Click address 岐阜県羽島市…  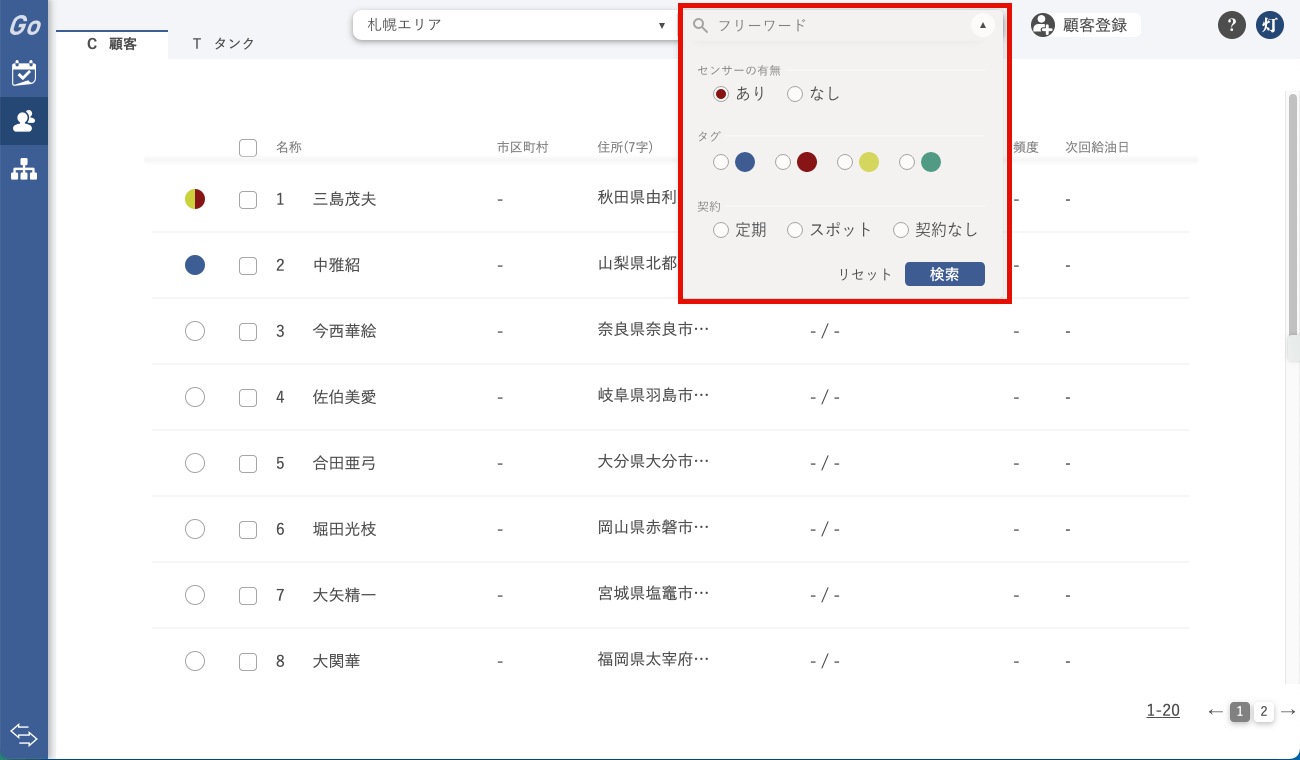pyautogui.click(x=653, y=395)
